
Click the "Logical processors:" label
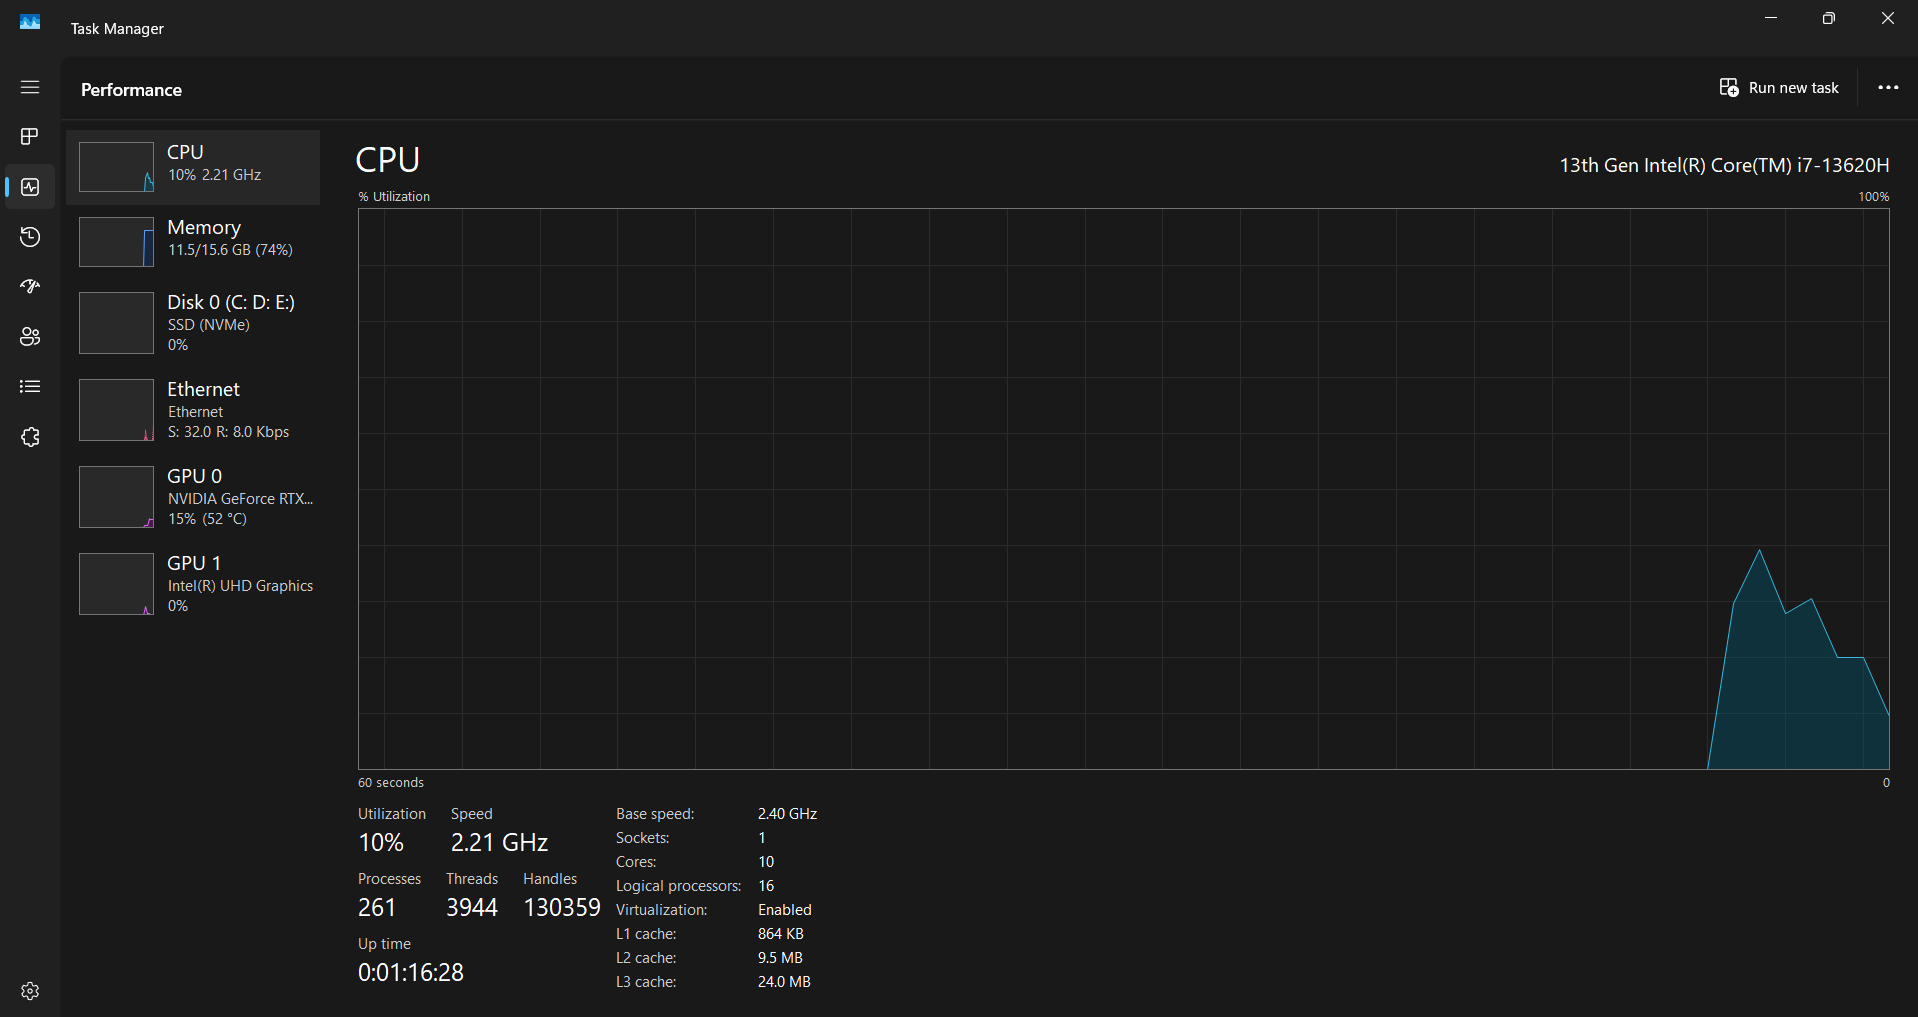(678, 886)
